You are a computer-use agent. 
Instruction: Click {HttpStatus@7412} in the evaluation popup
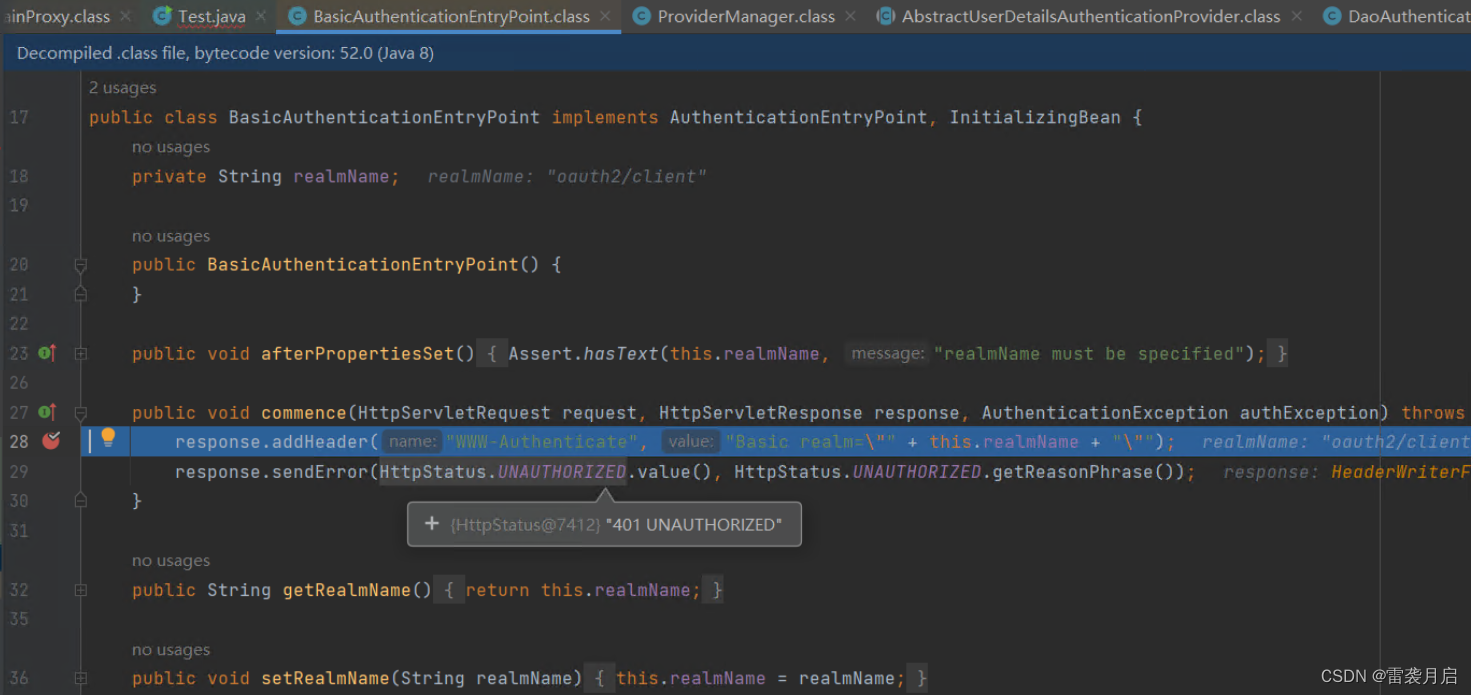(x=526, y=524)
